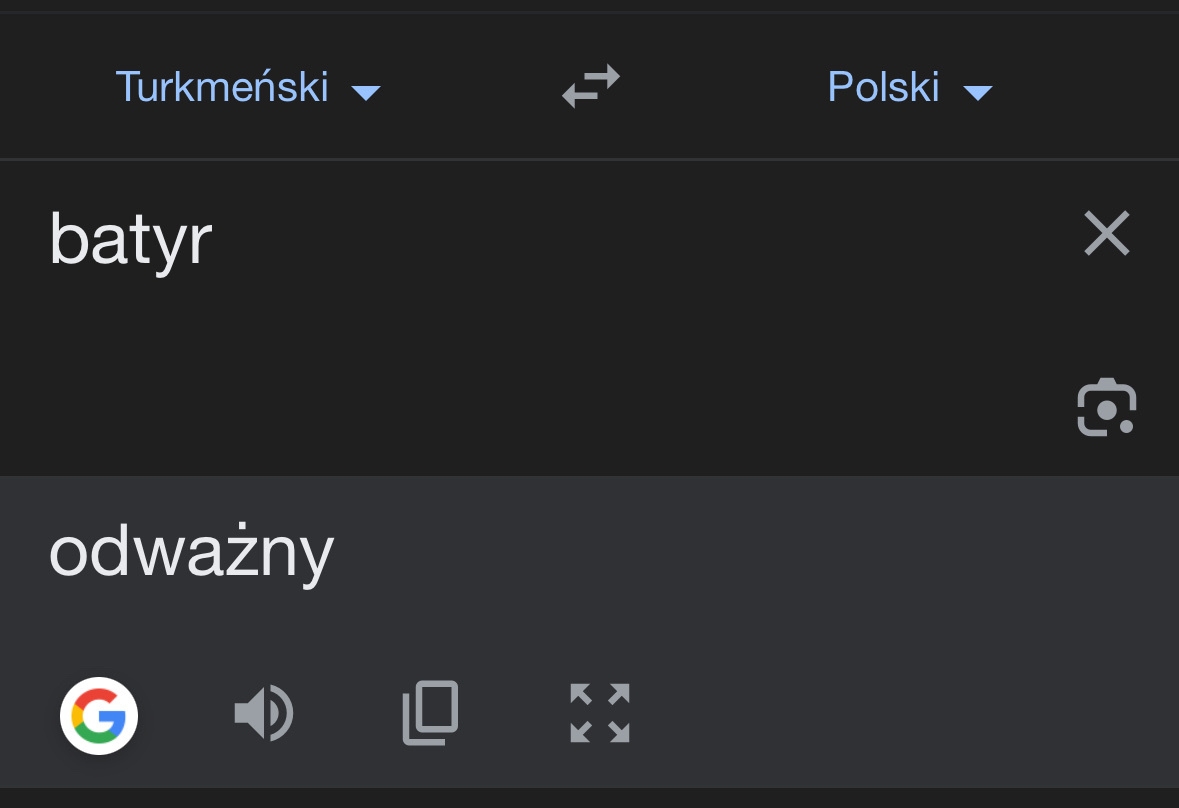The height and width of the screenshot is (808, 1179).
Task: Click the blank area between "batyr" and X
Action: [640, 239]
